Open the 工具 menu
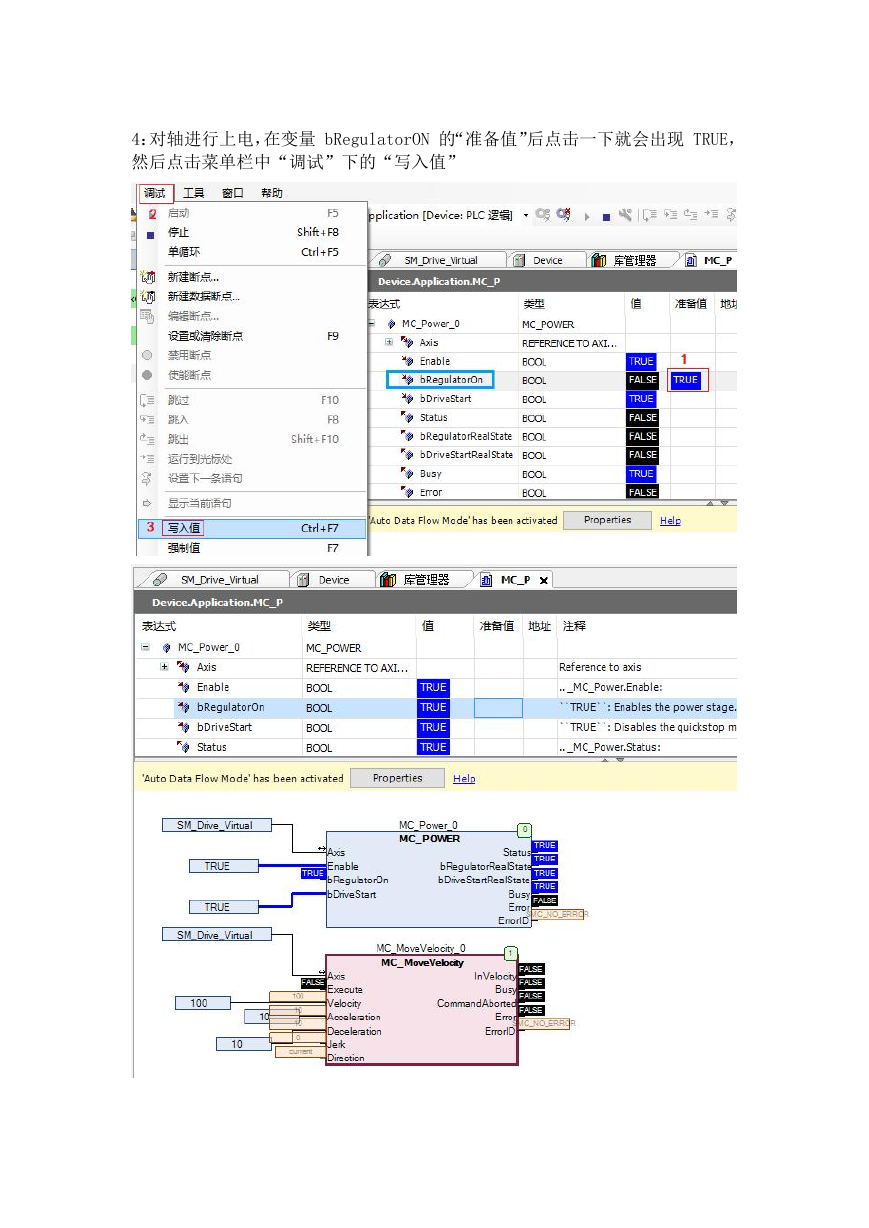This screenshot has width=869, height=1228. pos(193,193)
